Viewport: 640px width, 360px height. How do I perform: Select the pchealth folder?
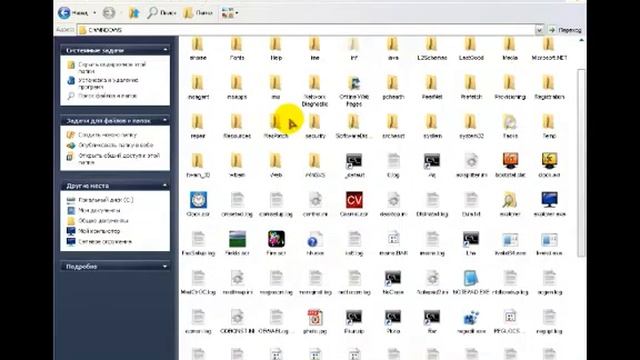point(393,87)
